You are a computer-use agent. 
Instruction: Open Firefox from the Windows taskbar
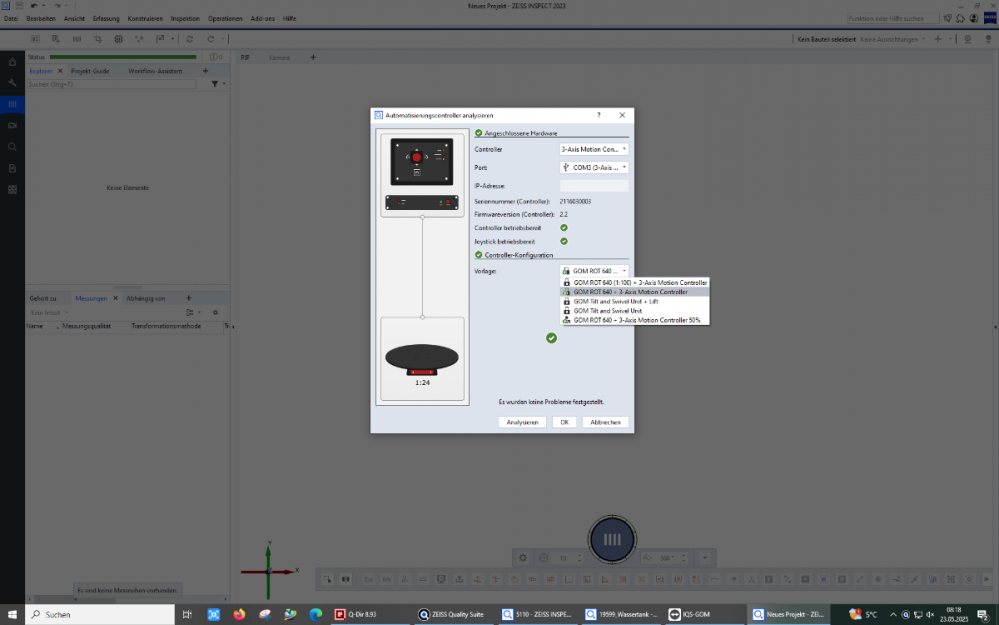[239, 614]
